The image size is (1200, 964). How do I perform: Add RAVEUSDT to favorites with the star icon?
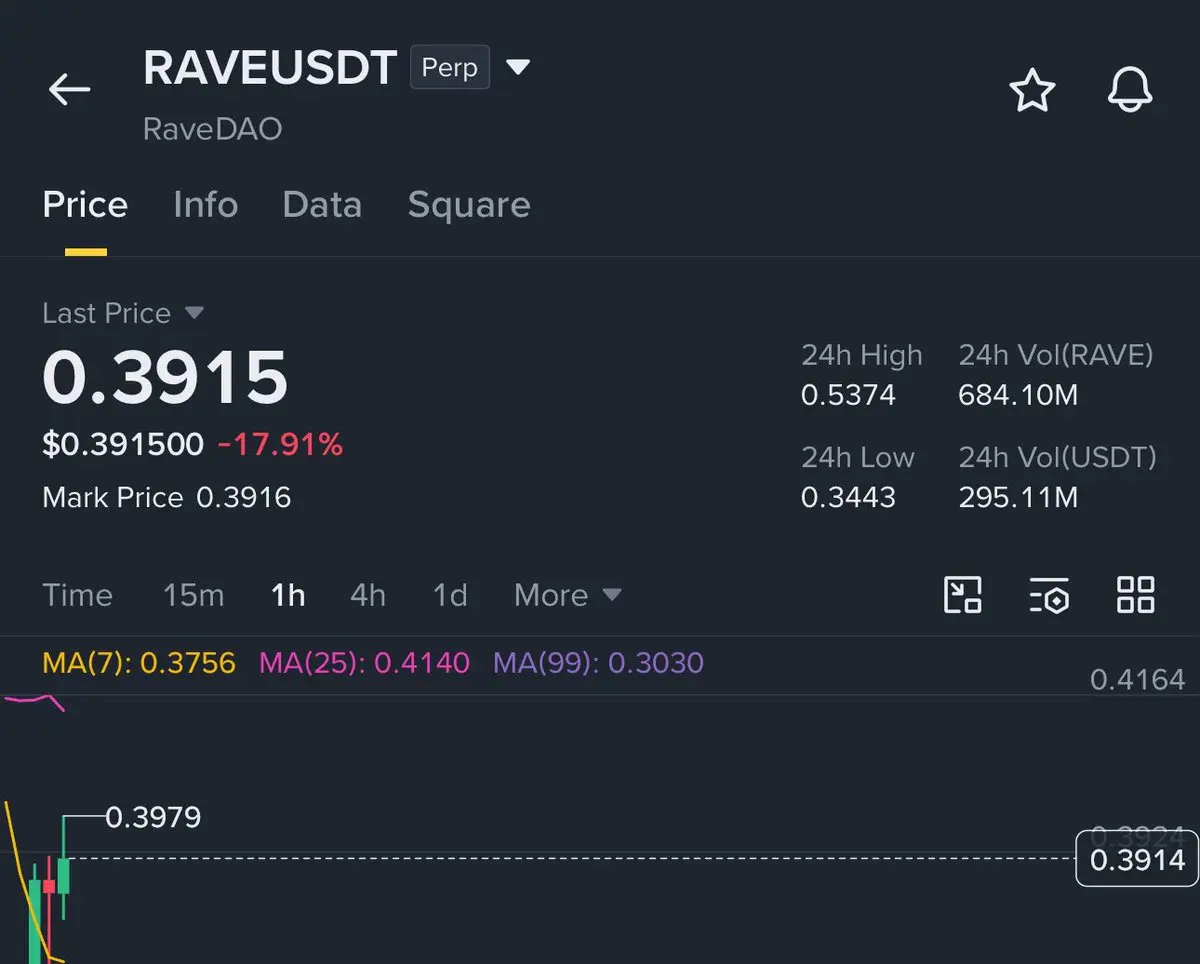[1032, 91]
